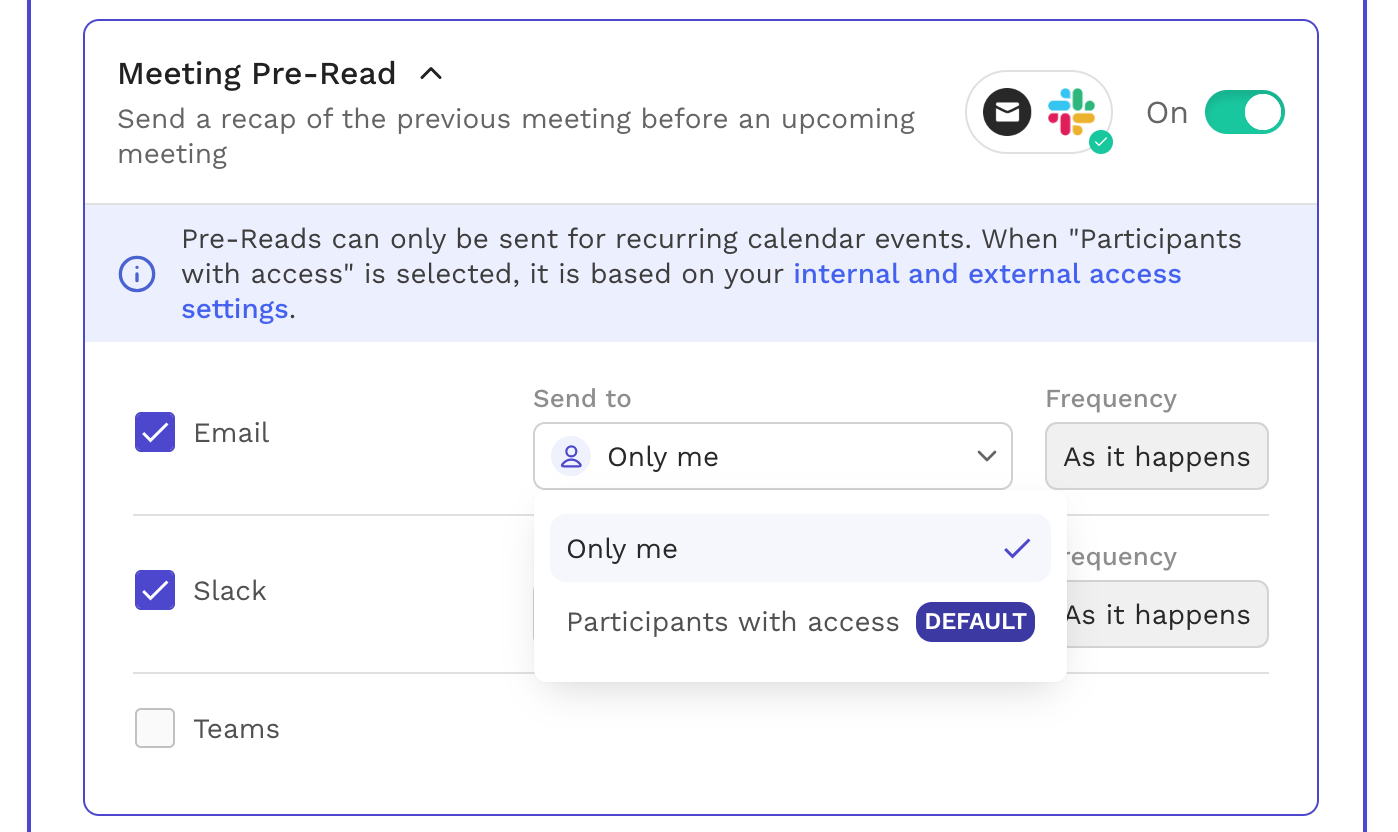Turn off the Meeting Pre-Read switch
1398x832 pixels.
[x=1244, y=112]
